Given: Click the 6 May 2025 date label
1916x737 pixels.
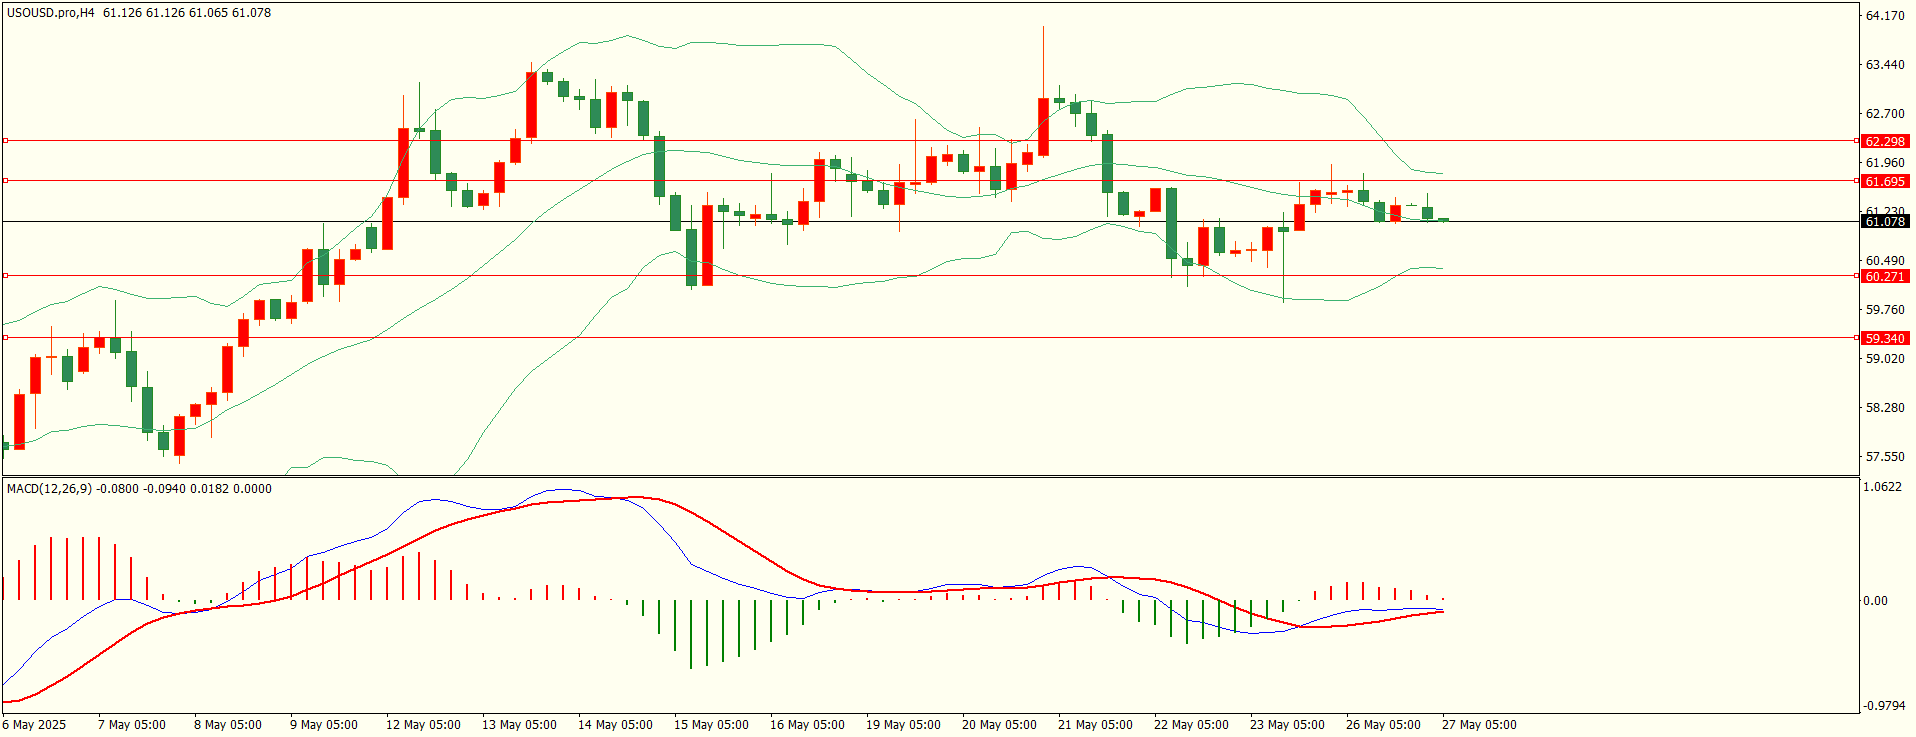Looking at the screenshot, I should click(34, 725).
